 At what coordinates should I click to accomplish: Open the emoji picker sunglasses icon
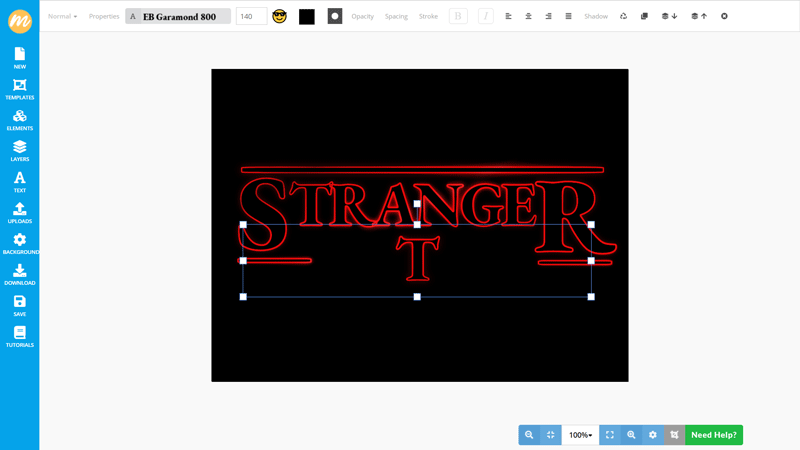[x=280, y=16]
